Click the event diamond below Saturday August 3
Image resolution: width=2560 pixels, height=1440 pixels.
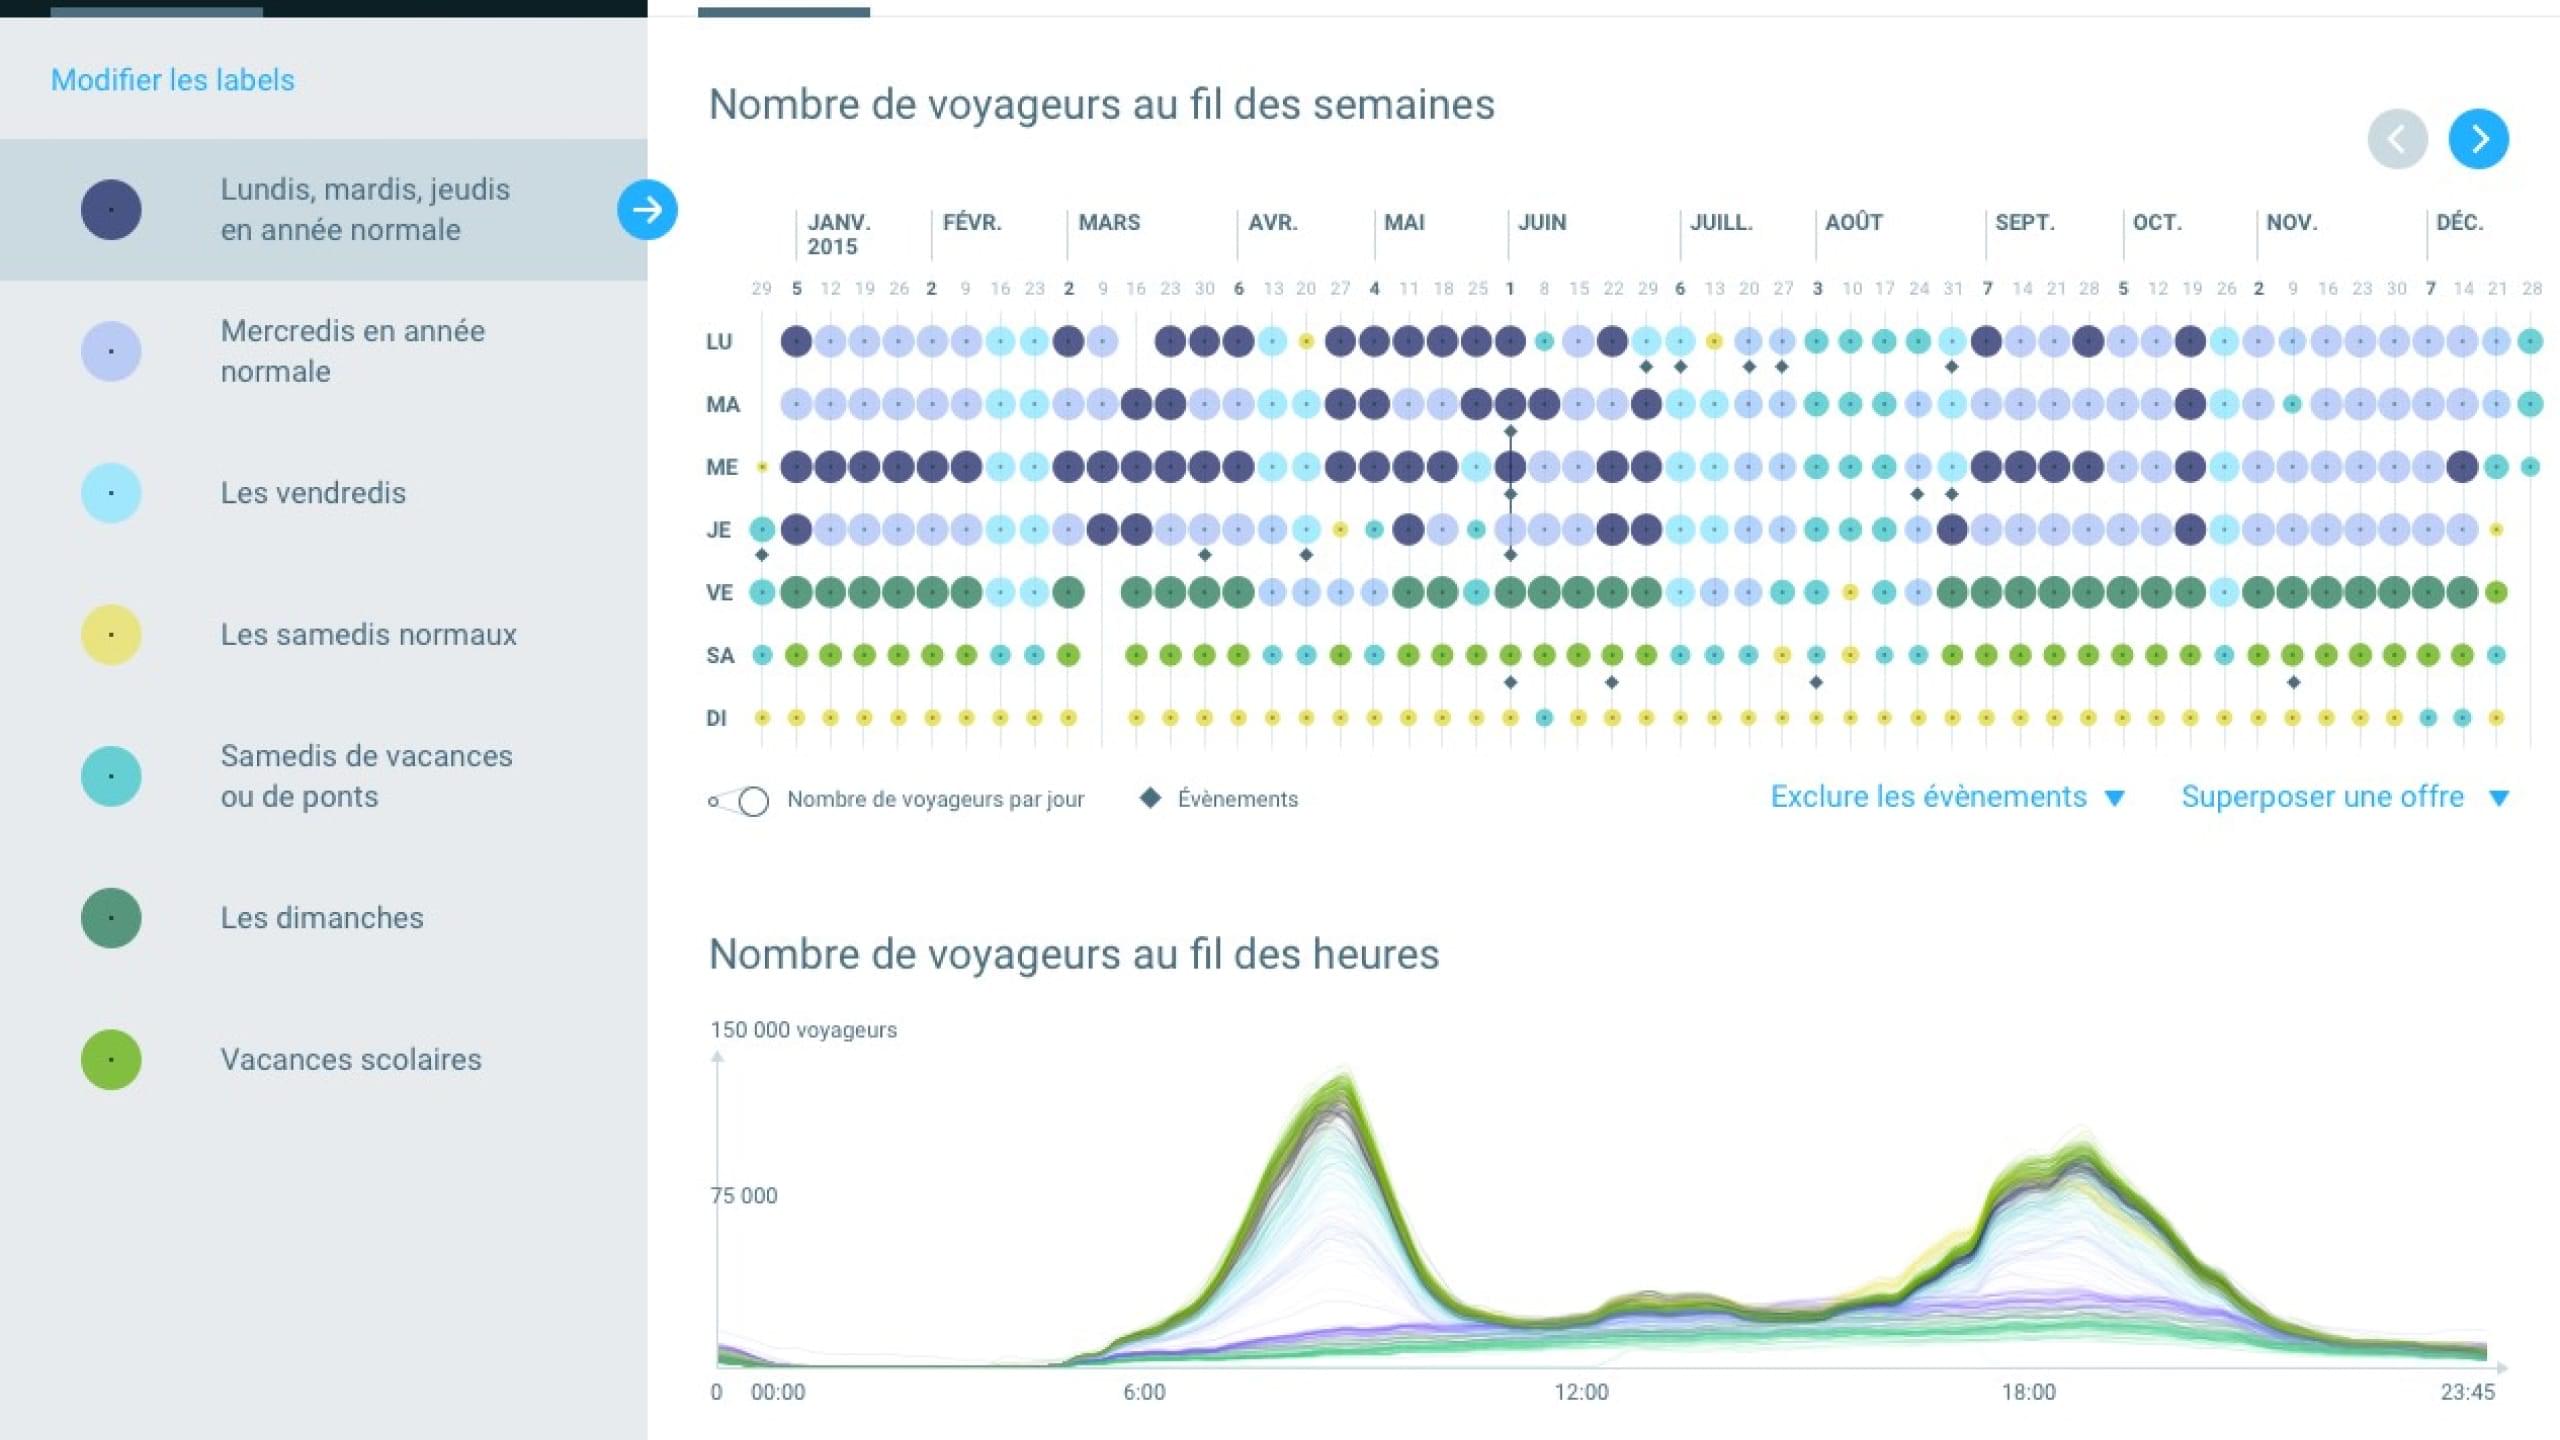(x=1816, y=682)
